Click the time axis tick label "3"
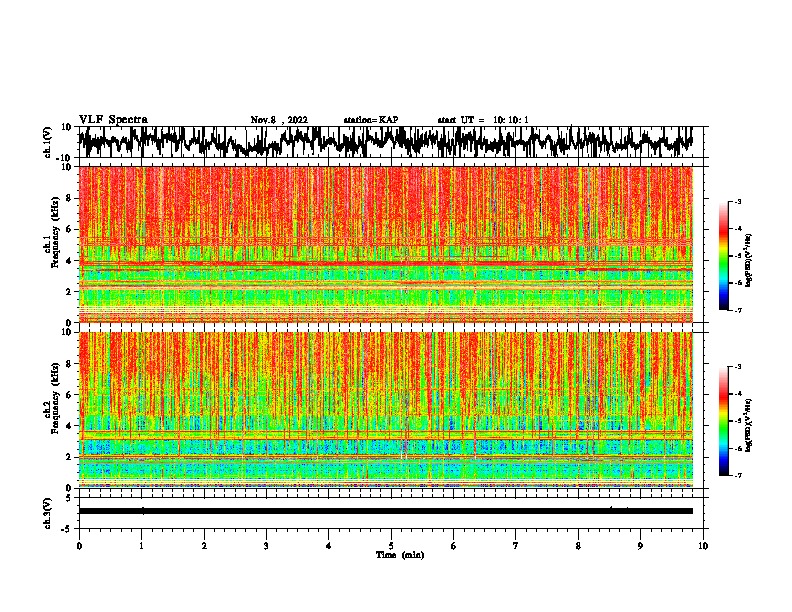Viewport: 792px width, 612px height. (x=266, y=546)
